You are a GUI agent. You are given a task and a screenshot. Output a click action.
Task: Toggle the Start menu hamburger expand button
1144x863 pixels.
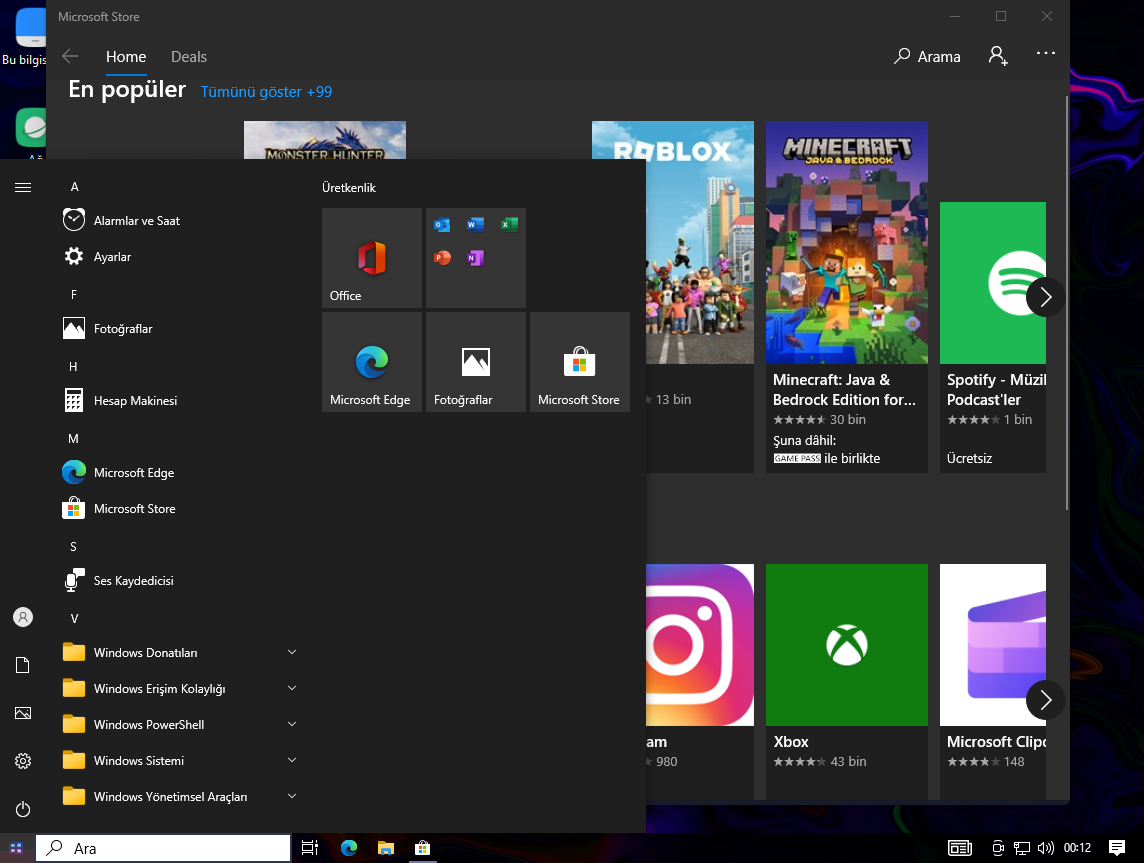[x=23, y=187]
